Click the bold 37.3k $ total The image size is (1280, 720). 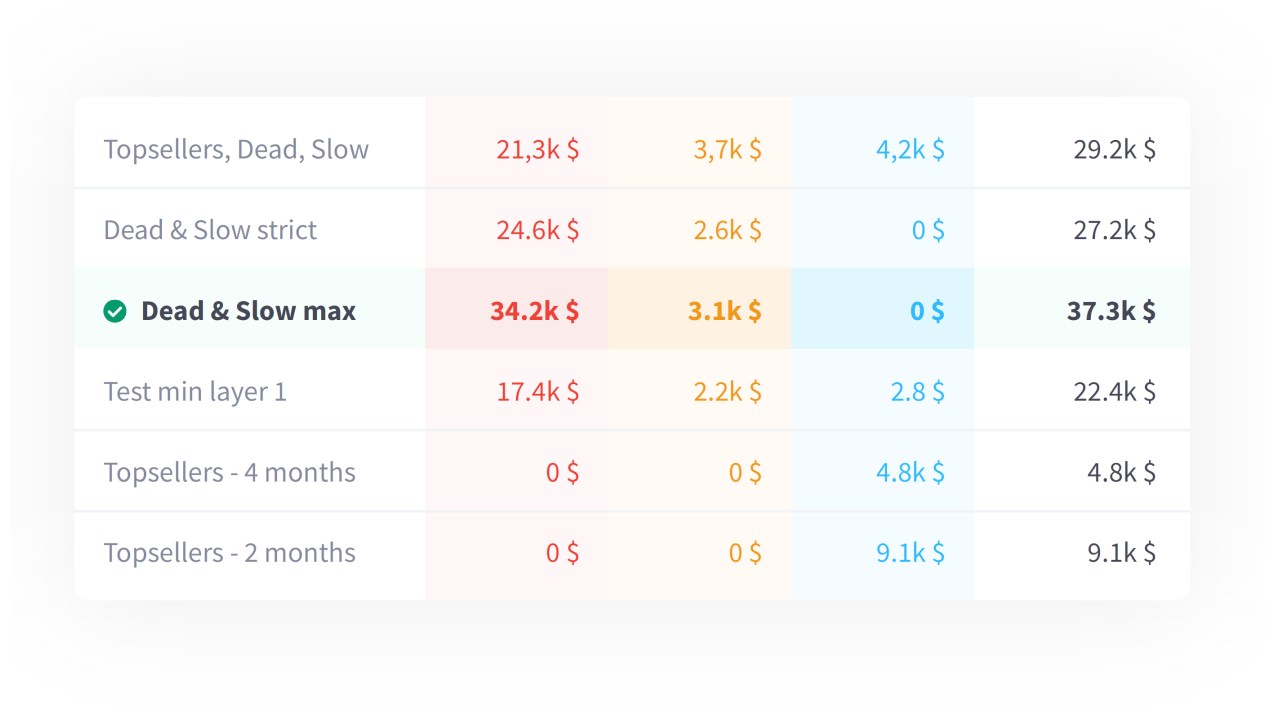[x=1111, y=311]
